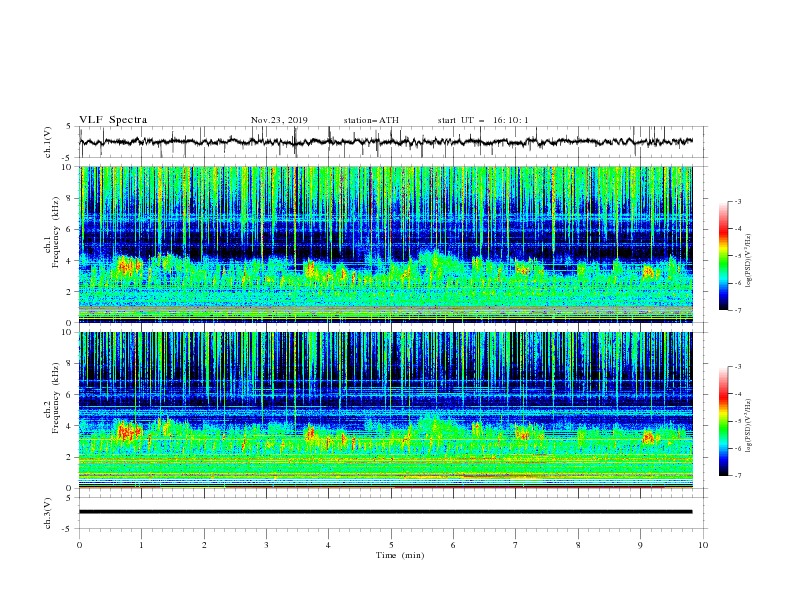Click the ch.2 red burst near 9.1 min
This screenshot has width=792, height=612.
point(648,437)
